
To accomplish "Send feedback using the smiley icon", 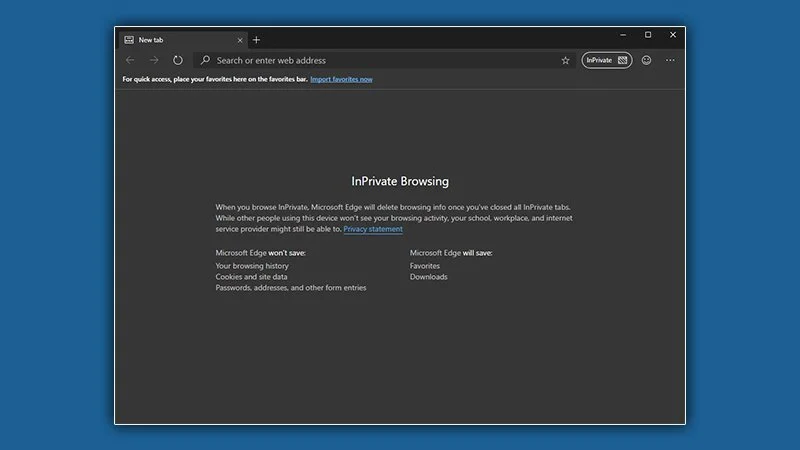I will pyautogui.click(x=646, y=60).
